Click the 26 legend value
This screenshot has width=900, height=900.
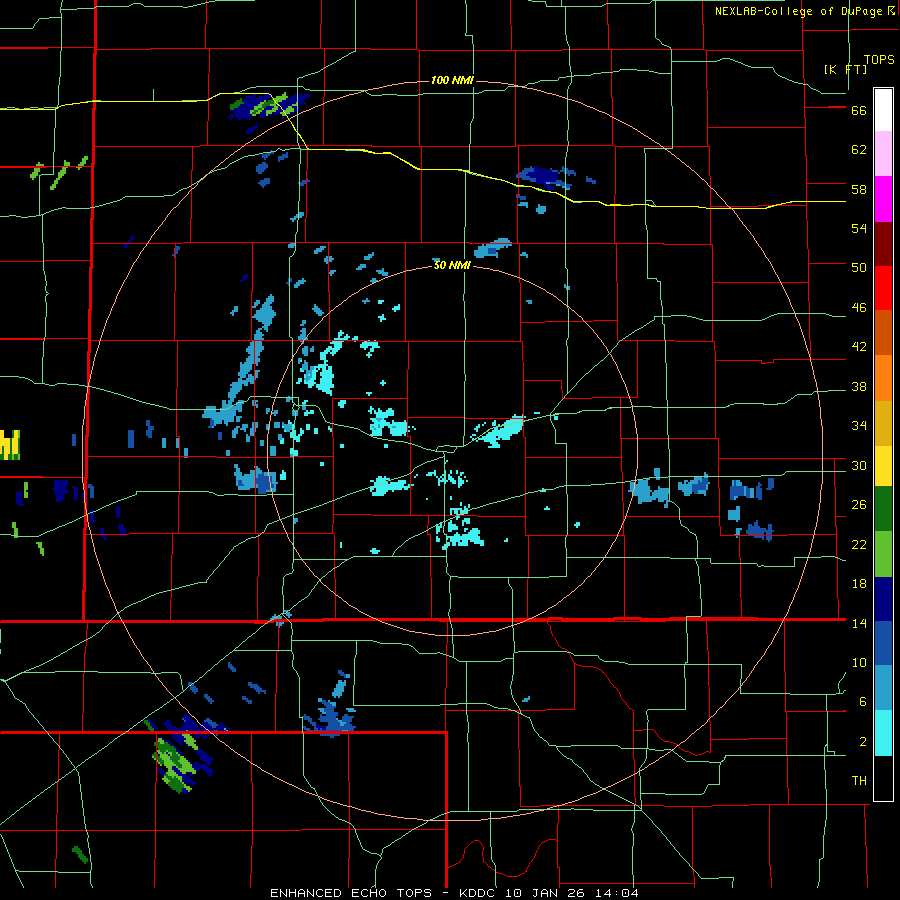tap(859, 505)
